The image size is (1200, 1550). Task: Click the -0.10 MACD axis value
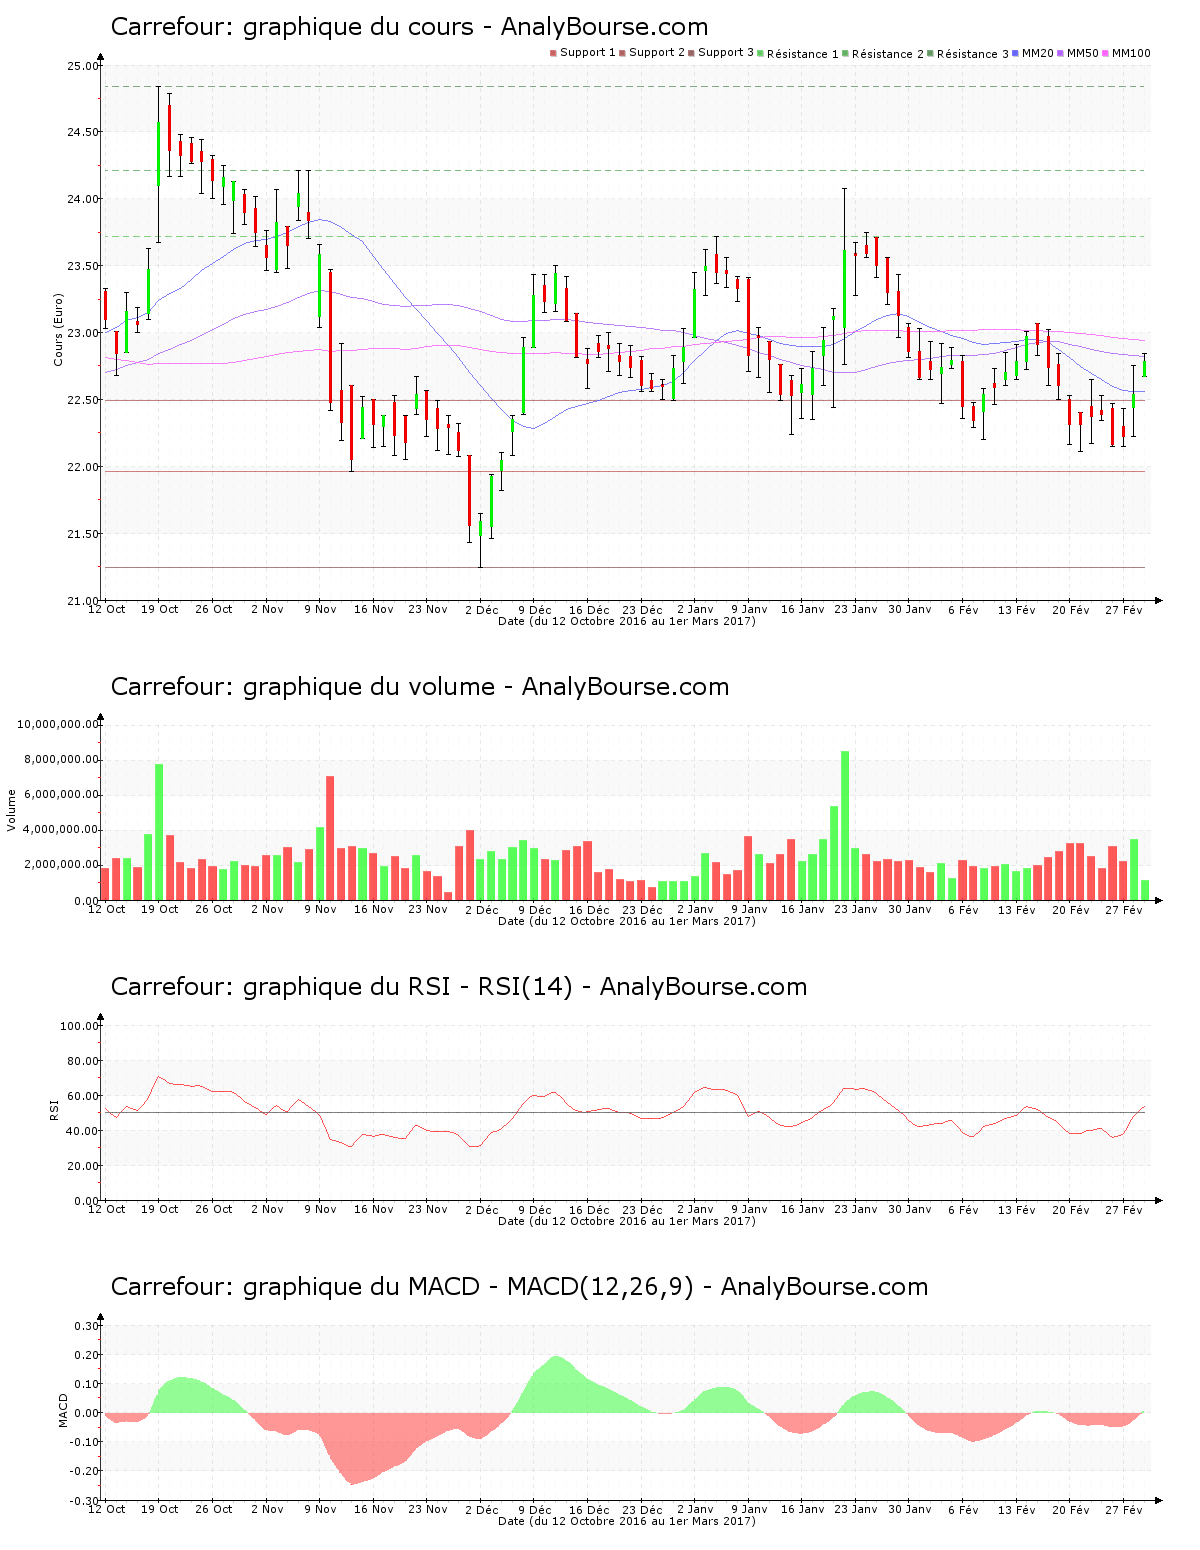tap(86, 1442)
